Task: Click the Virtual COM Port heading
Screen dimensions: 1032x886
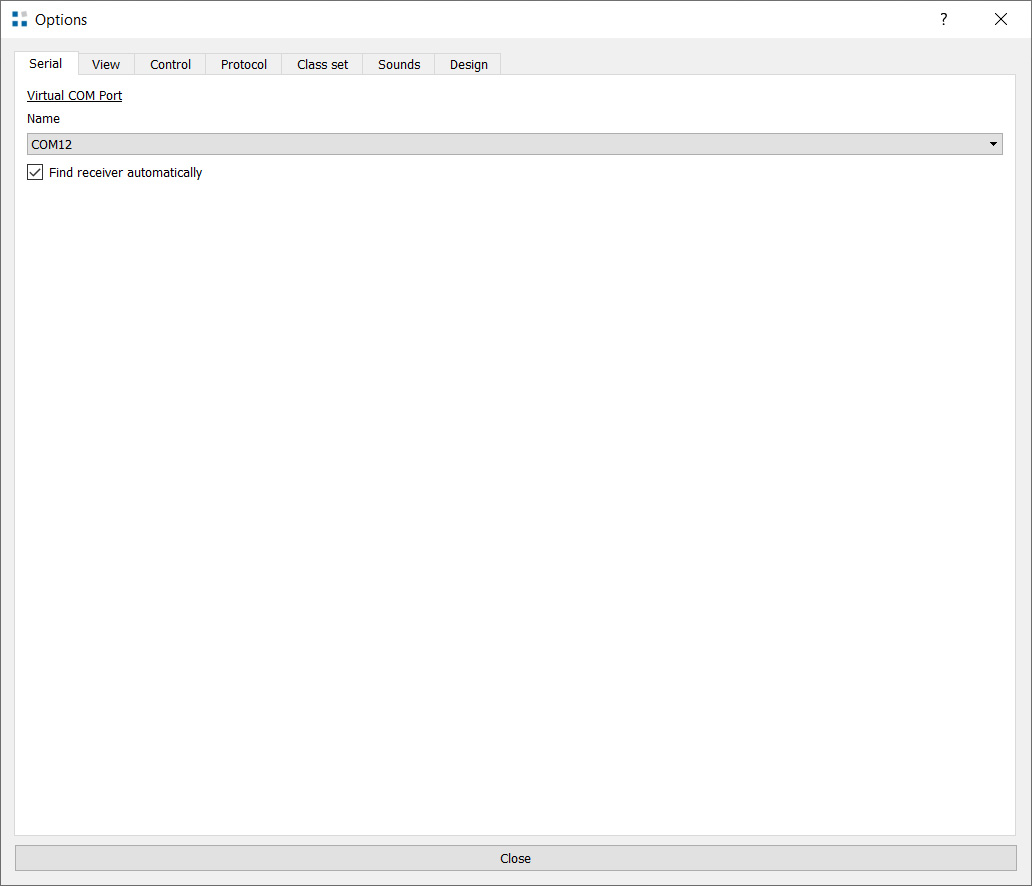Action: tap(74, 96)
